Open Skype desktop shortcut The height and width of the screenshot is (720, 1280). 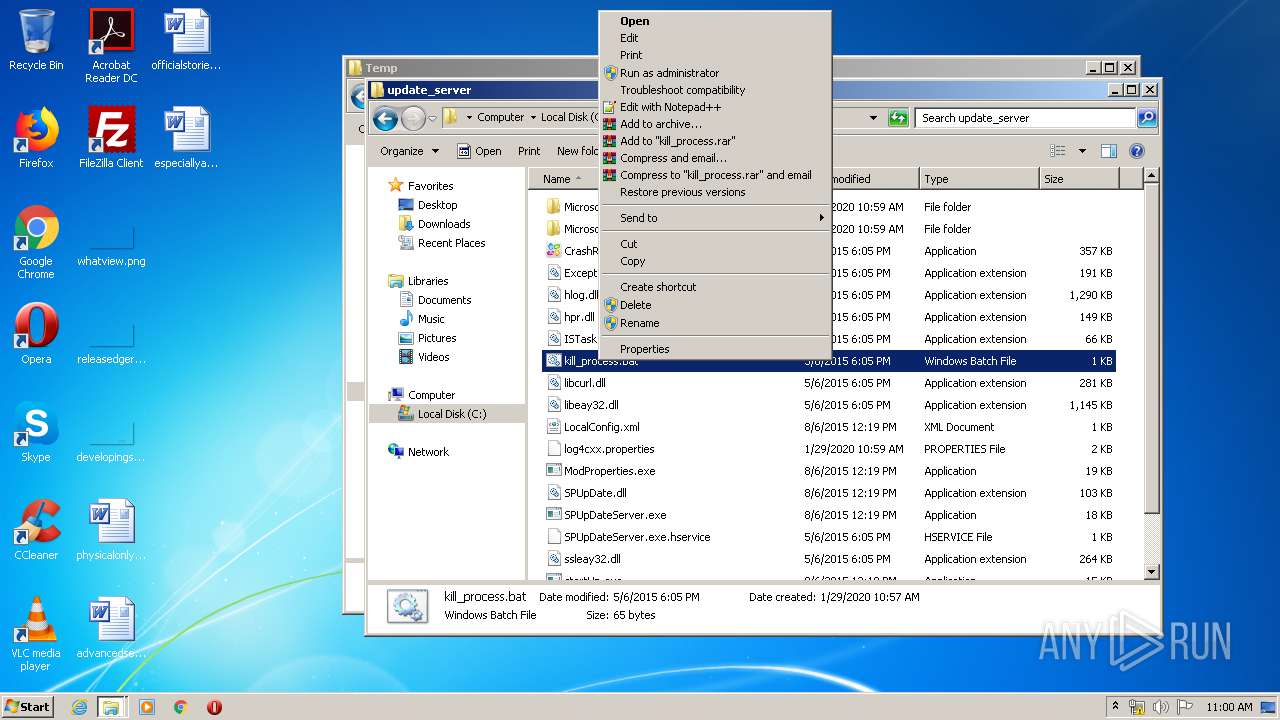click(x=36, y=431)
